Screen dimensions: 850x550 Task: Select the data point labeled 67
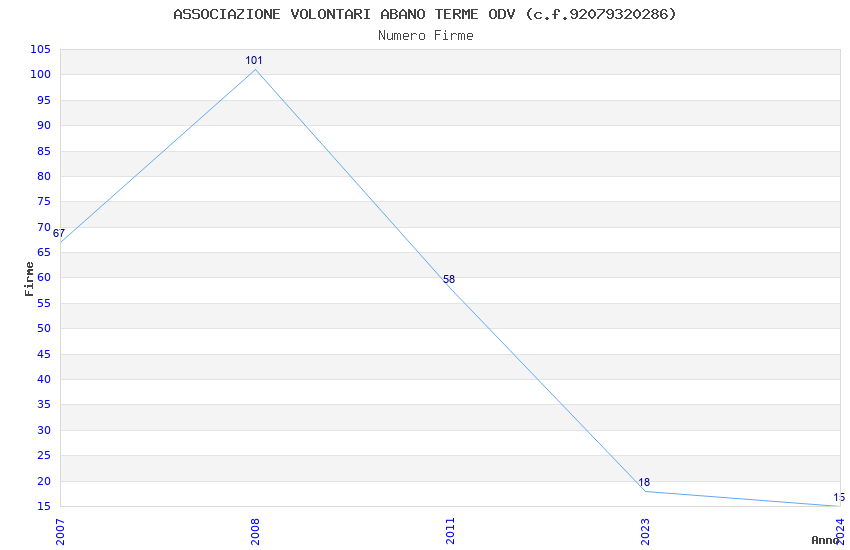coord(61,242)
